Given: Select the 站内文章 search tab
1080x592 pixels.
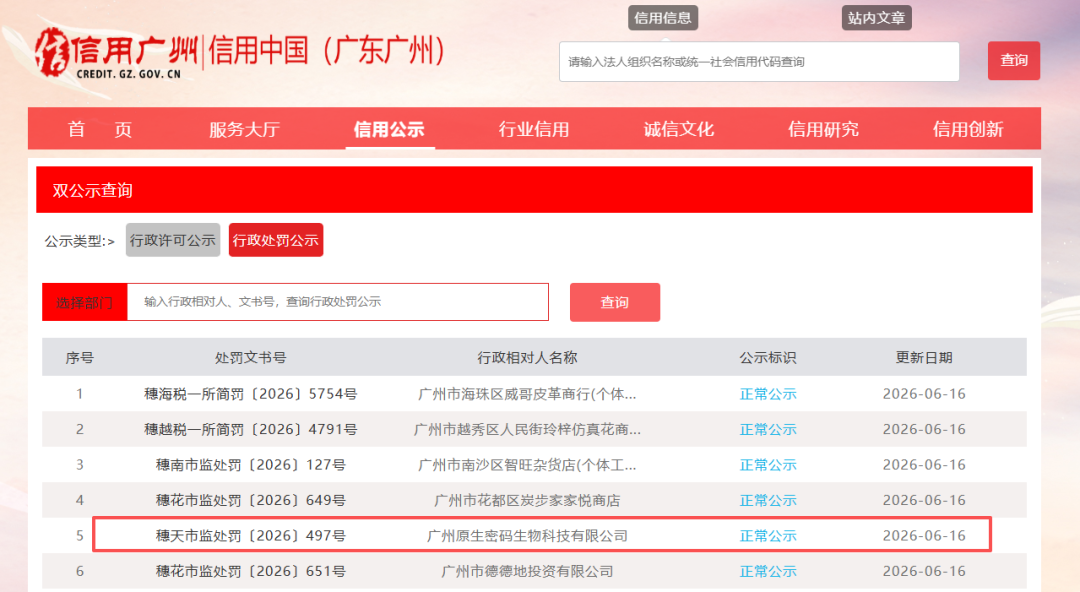Looking at the screenshot, I should (x=876, y=18).
